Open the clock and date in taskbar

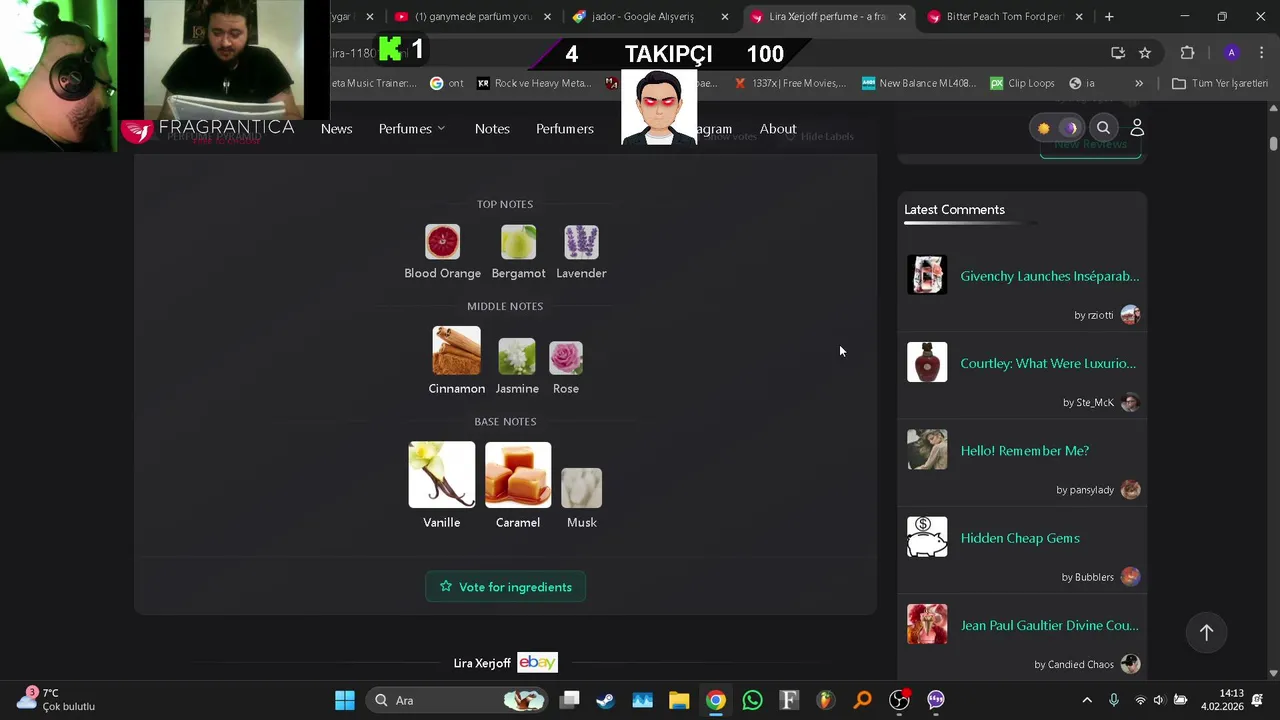pyautogui.click(x=1222, y=699)
